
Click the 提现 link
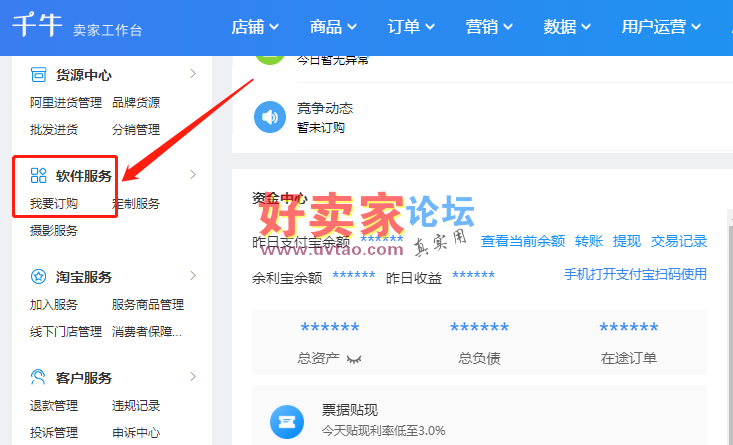(627, 241)
